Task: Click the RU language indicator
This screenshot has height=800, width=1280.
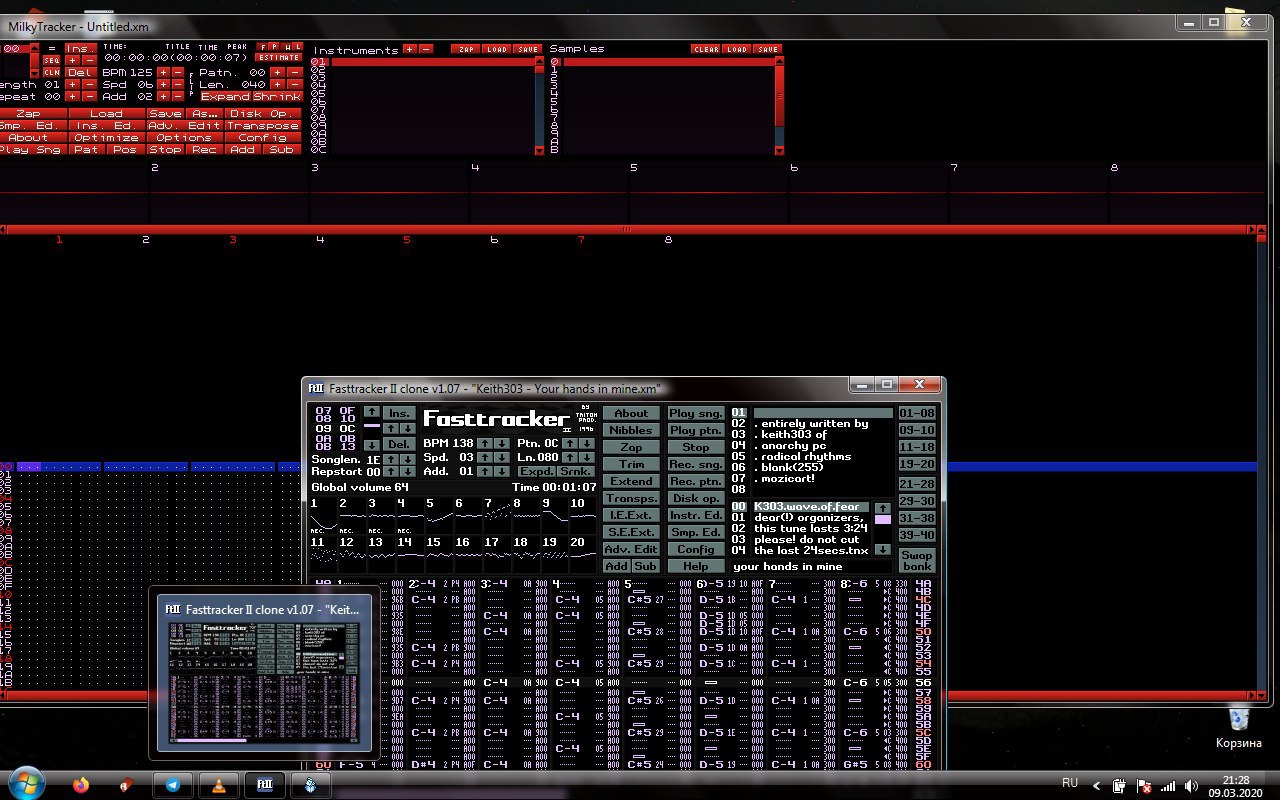Action: click(1070, 782)
